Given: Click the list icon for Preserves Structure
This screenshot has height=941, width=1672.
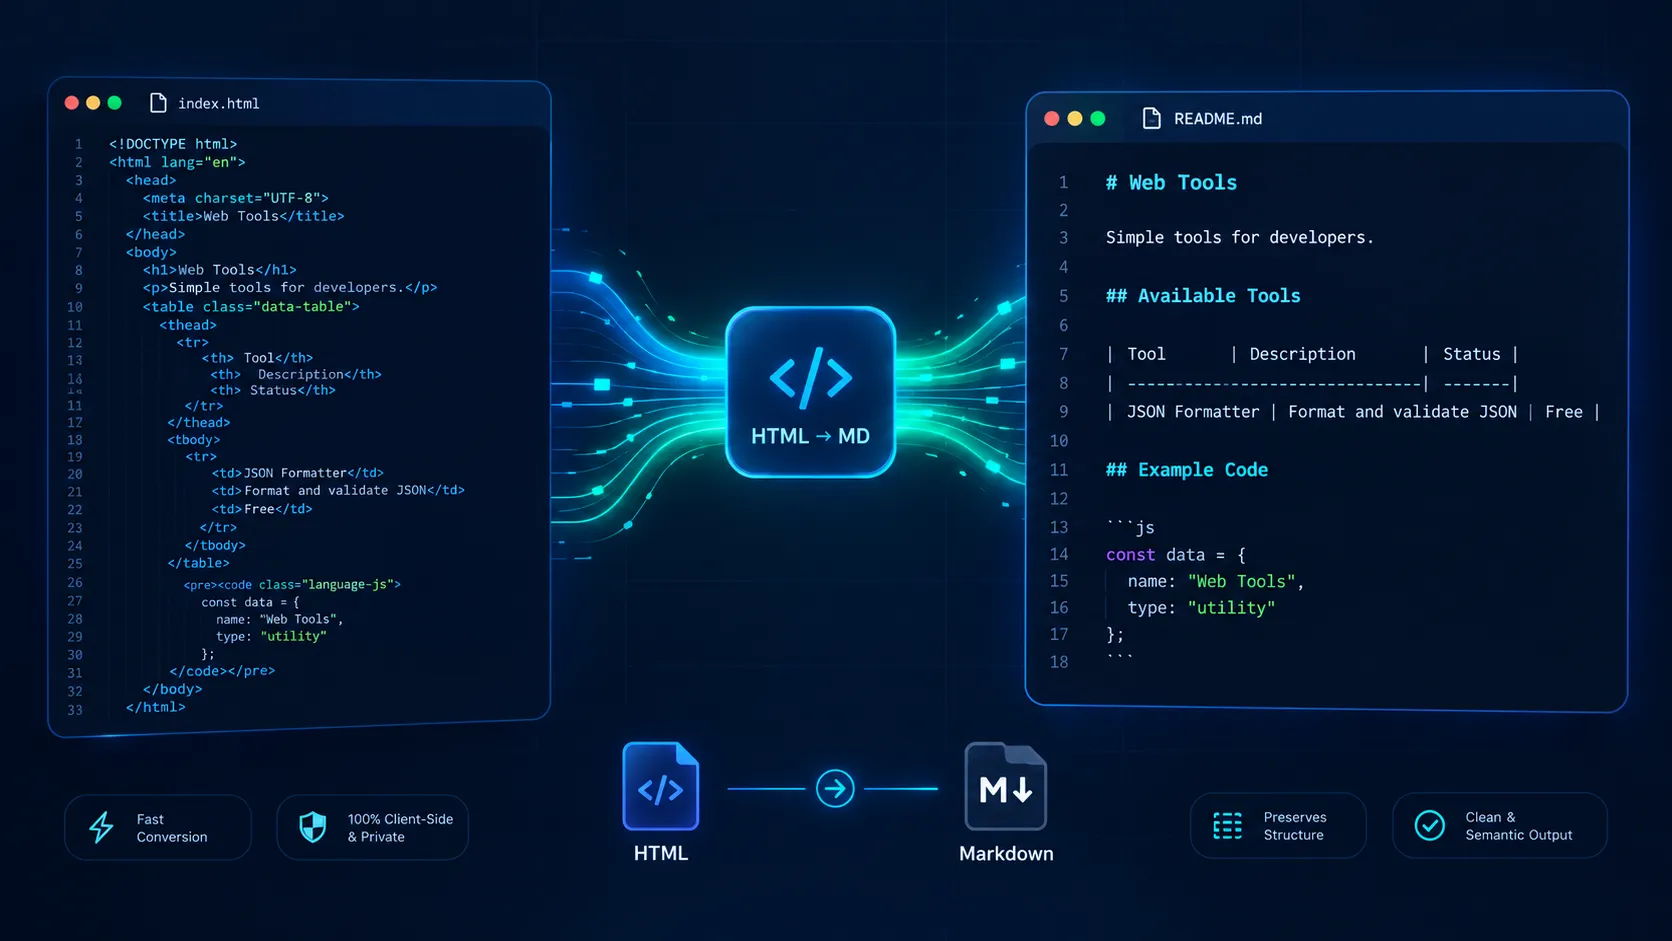Looking at the screenshot, I should [x=1228, y=826].
